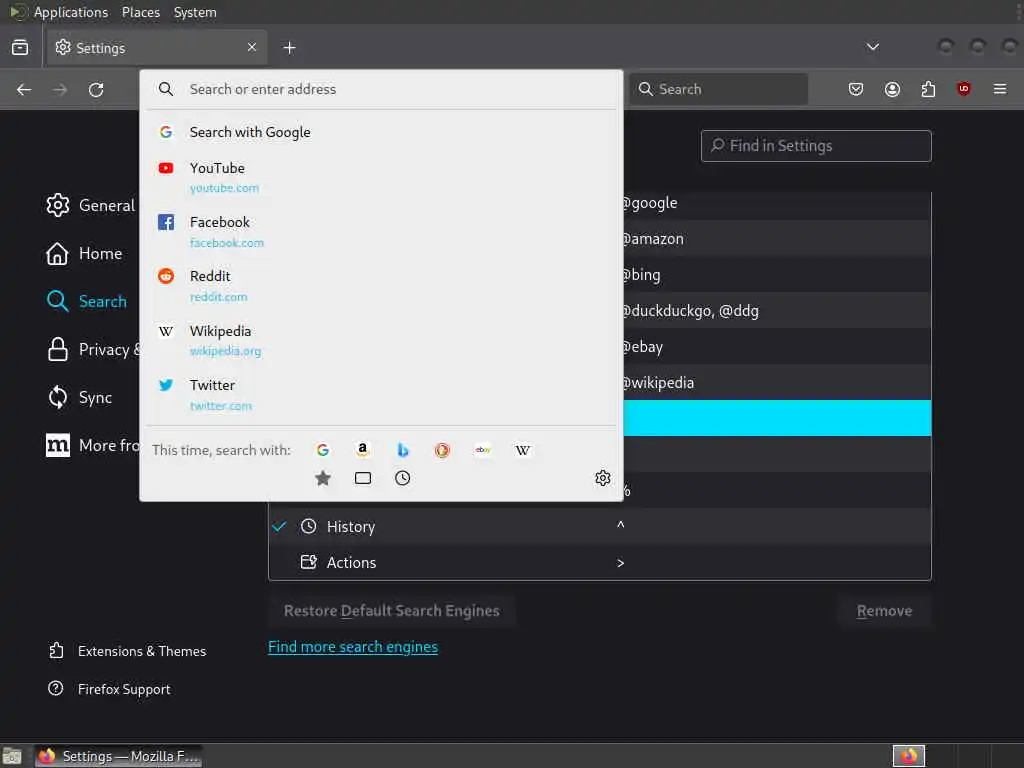Open the list all tabs chevron
The width and height of the screenshot is (1024, 768).
point(872,47)
